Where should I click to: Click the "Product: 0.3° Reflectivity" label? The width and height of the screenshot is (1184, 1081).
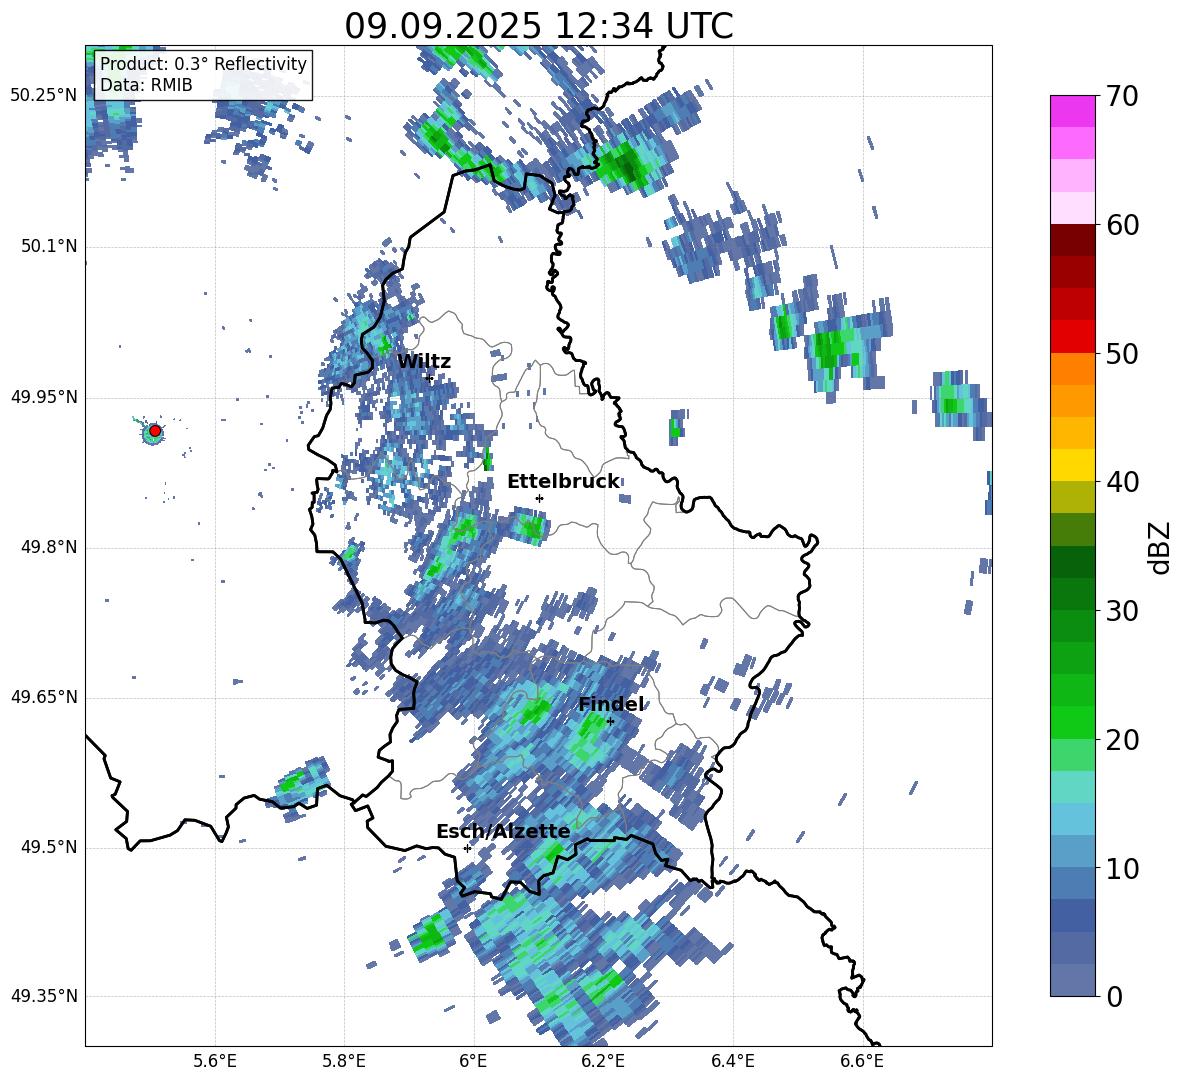click(203, 63)
